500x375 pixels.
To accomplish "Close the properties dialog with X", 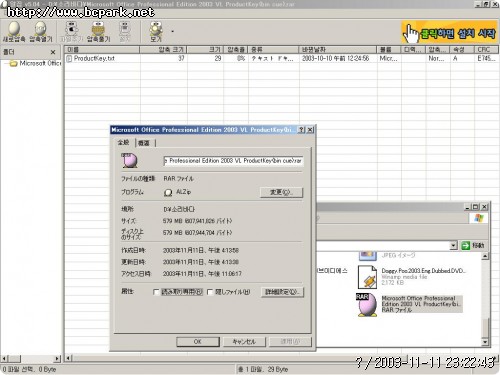I will [310, 130].
